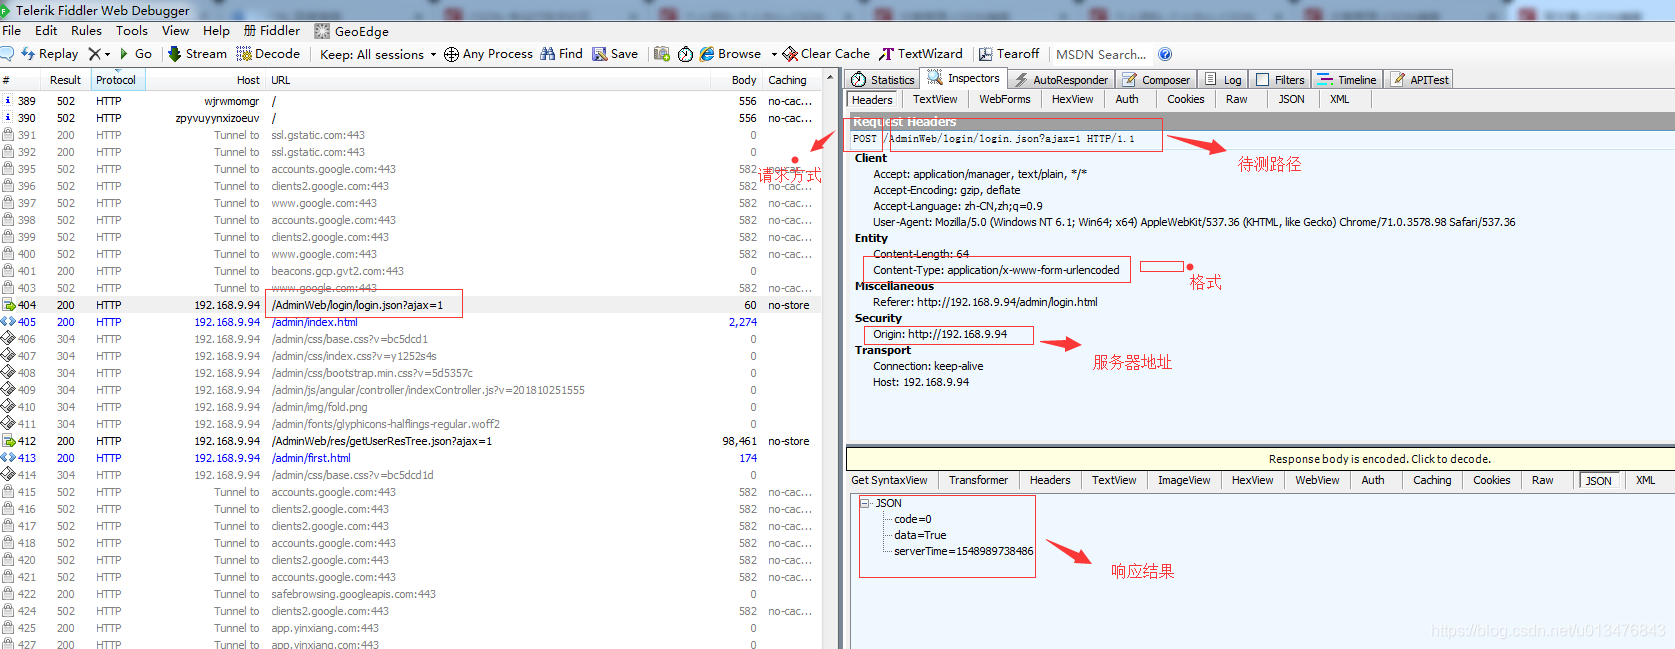The image size is (1675, 649).
Task: Pick target with Any Process crosshair
Action: pos(488,54)
